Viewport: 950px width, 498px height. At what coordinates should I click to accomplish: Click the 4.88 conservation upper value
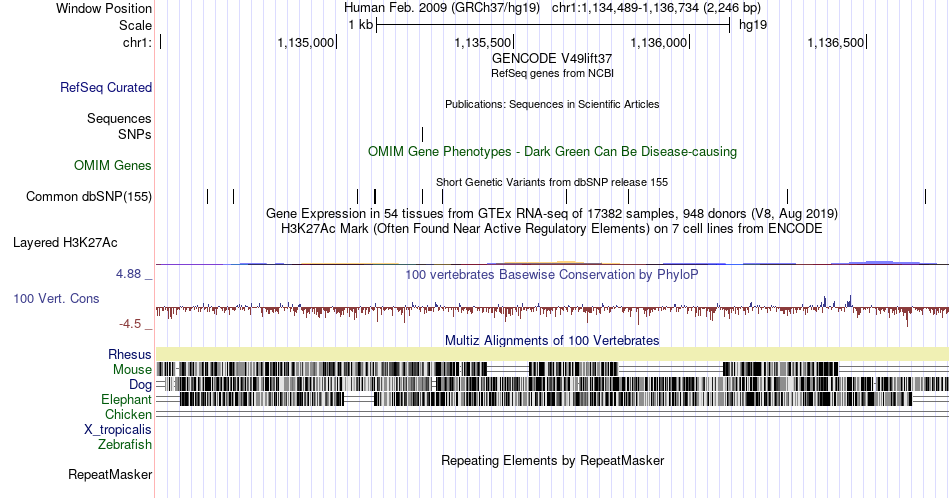[x=128, y=274]
